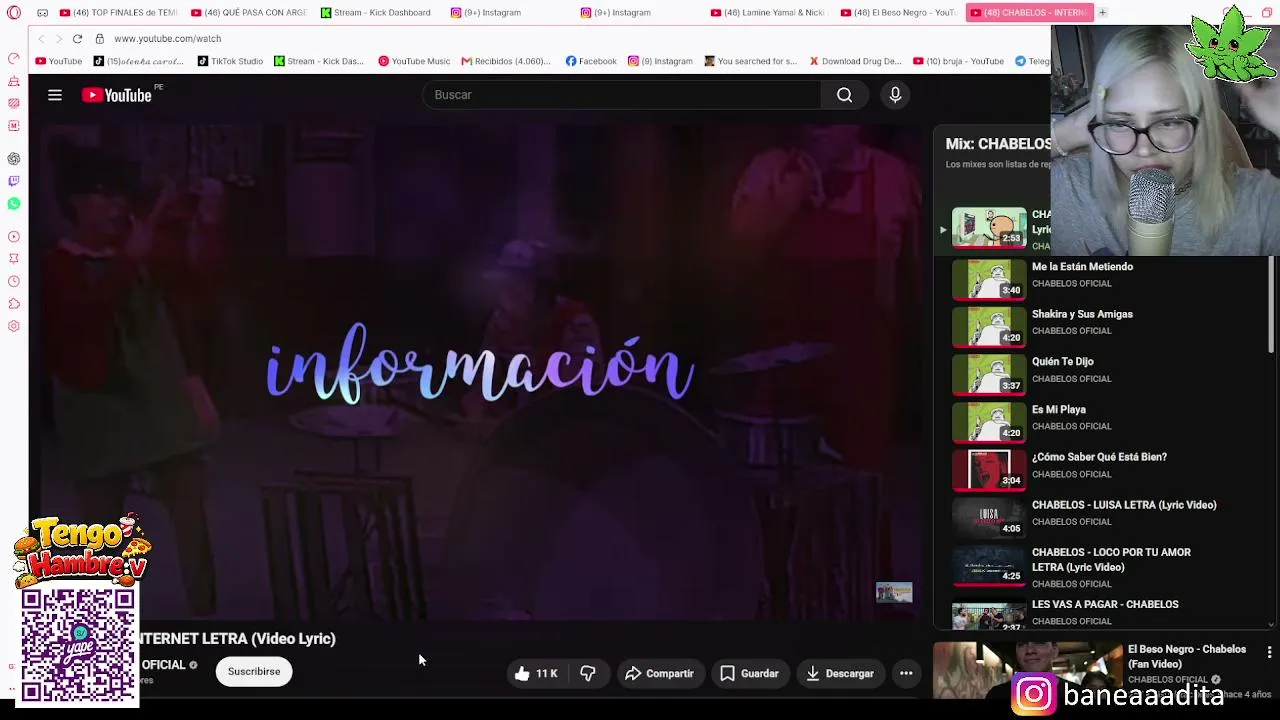1280x720 pixels.
Task: Start voice search with the microphone
Action: coord(895,95)
